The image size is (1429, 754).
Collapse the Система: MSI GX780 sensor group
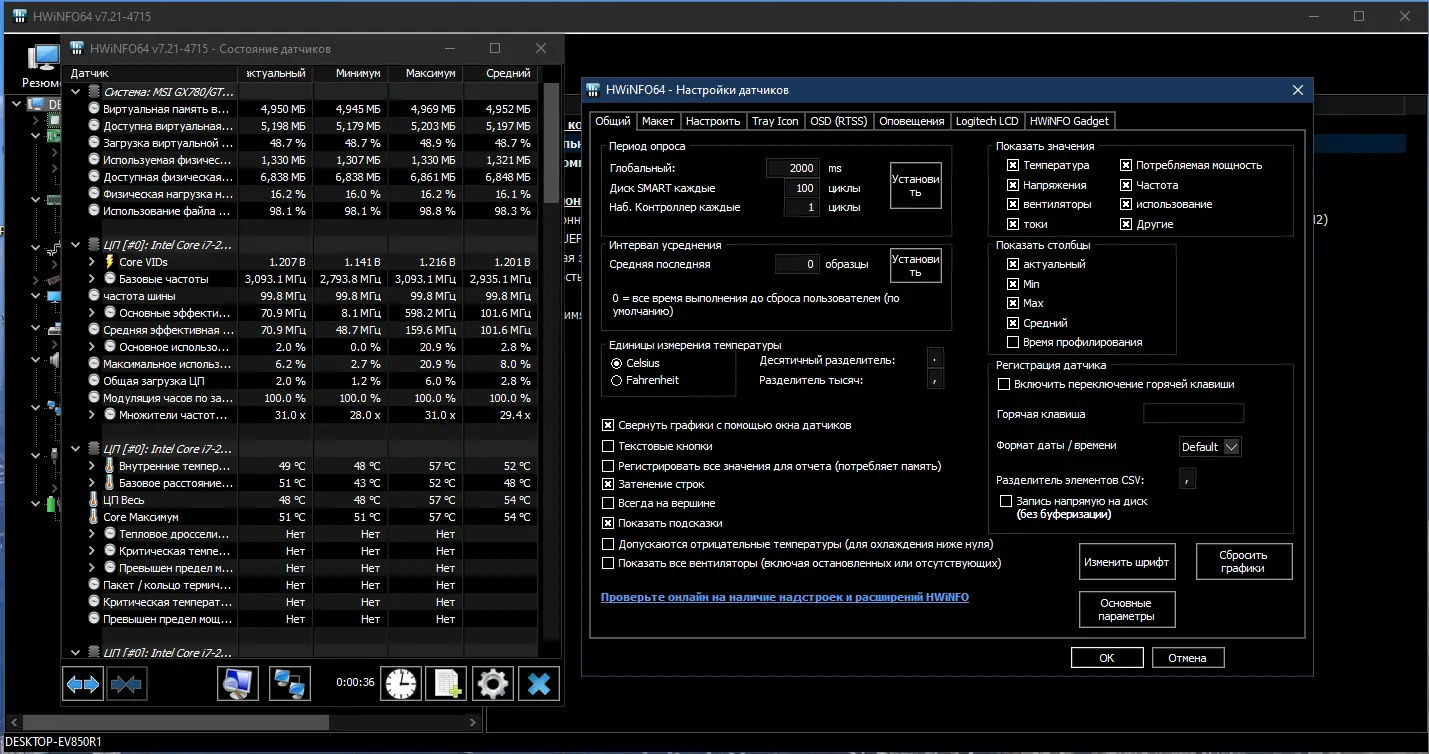[x=76, y=92]
